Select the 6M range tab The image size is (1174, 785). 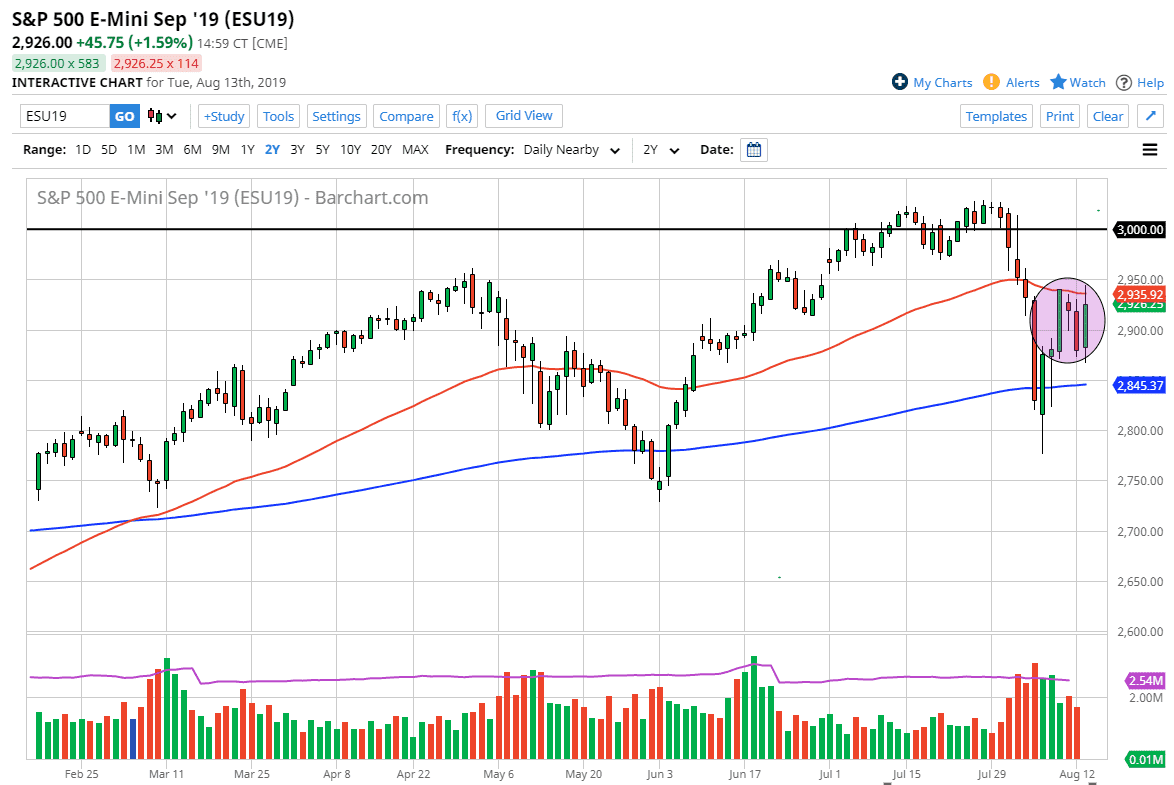coord(192,149)
